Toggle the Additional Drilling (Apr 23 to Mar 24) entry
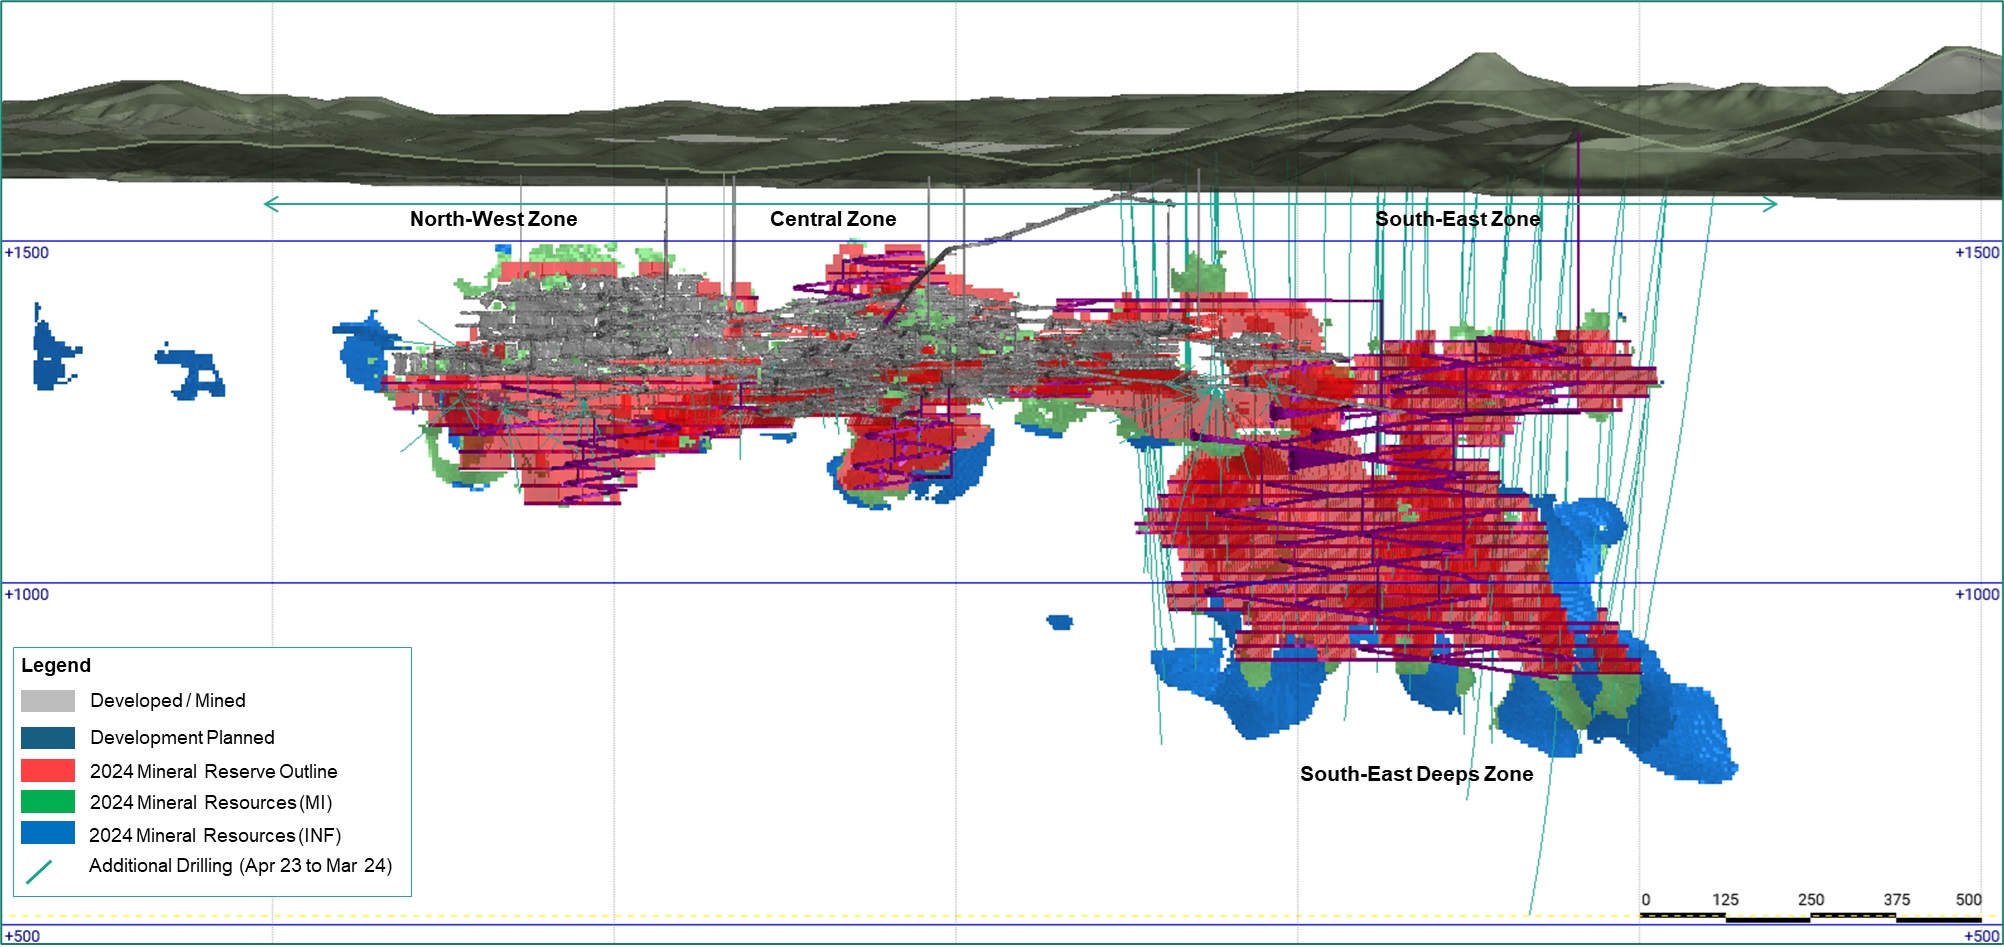Screen dimensions: 2004x947 tap(241, 866)
